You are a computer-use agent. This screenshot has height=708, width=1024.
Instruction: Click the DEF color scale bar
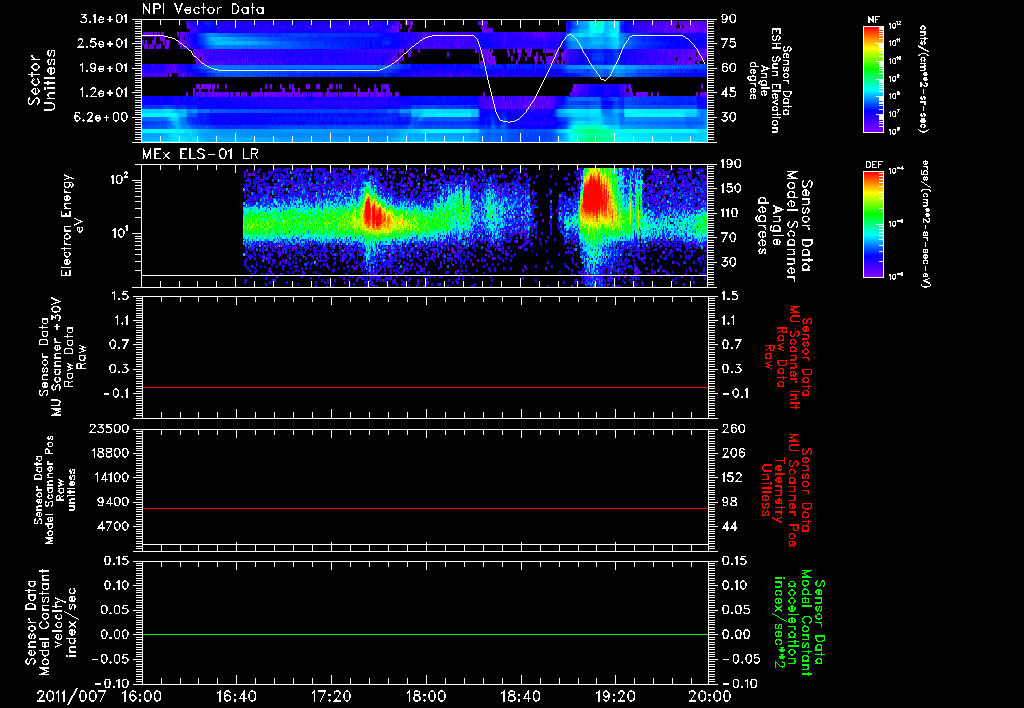(873, 223)
